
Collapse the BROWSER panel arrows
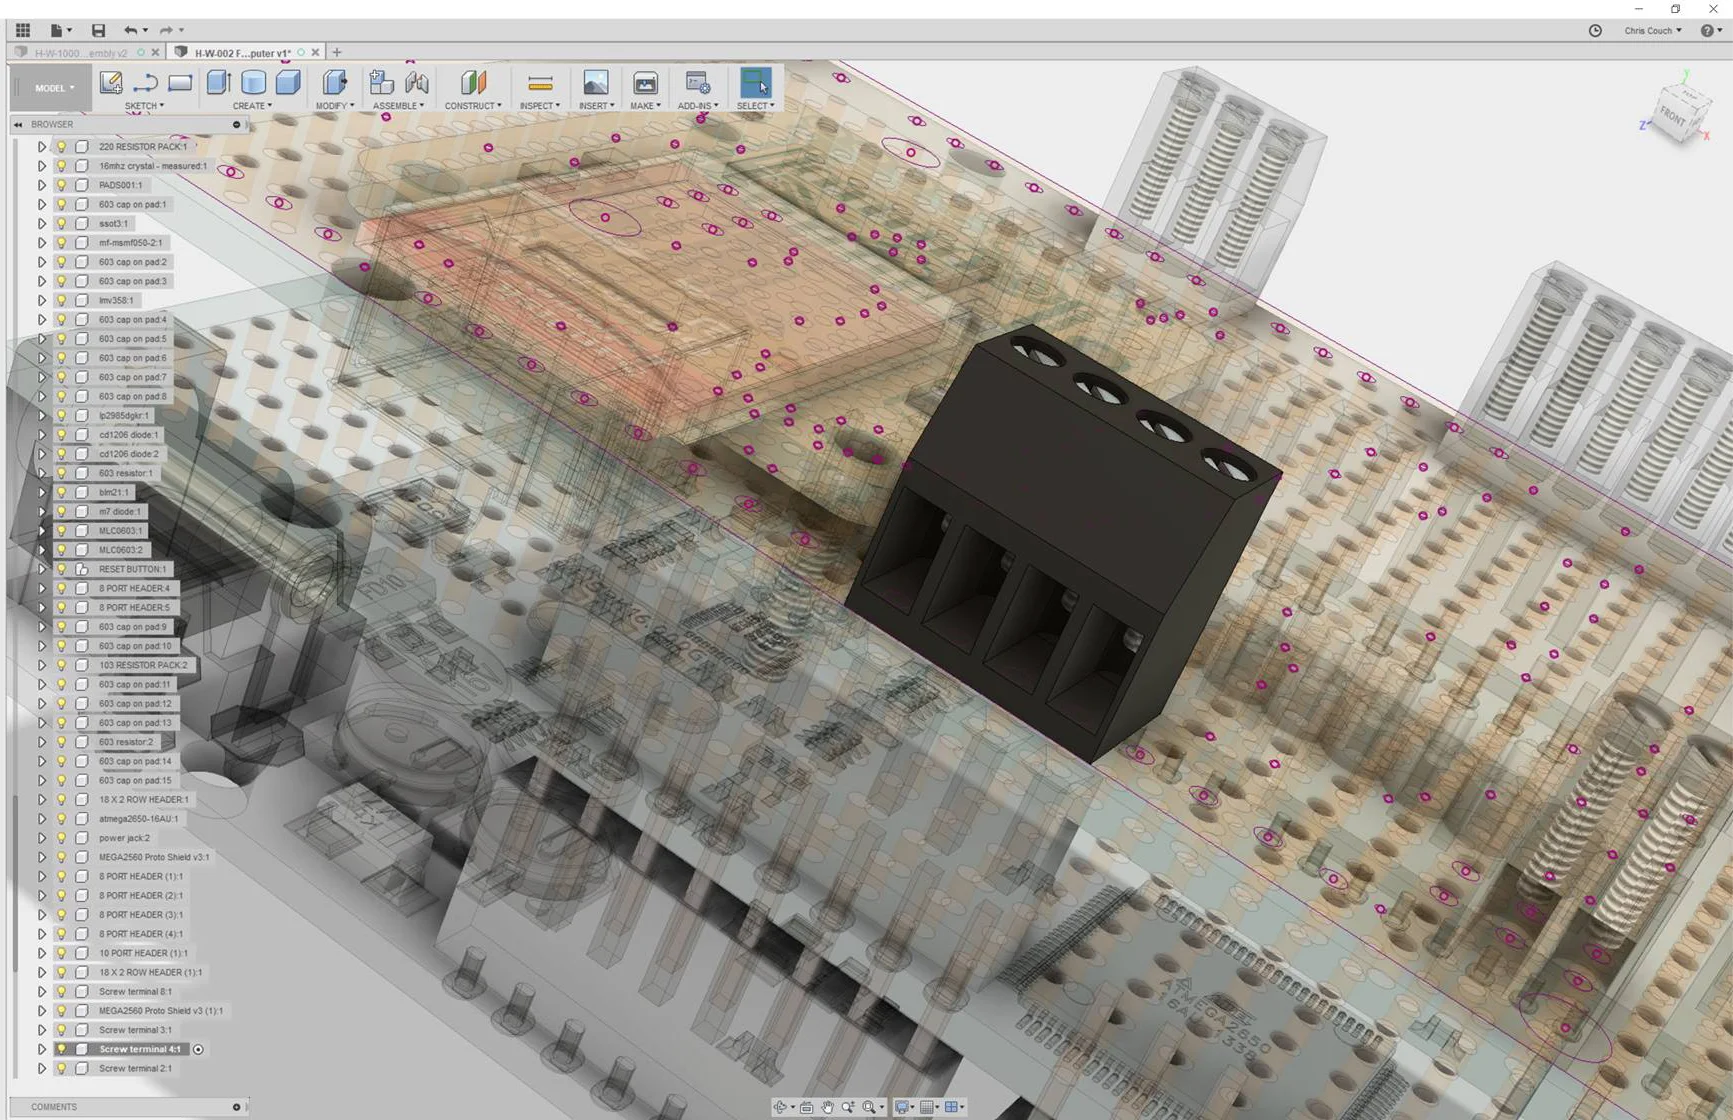click(18, 124)
